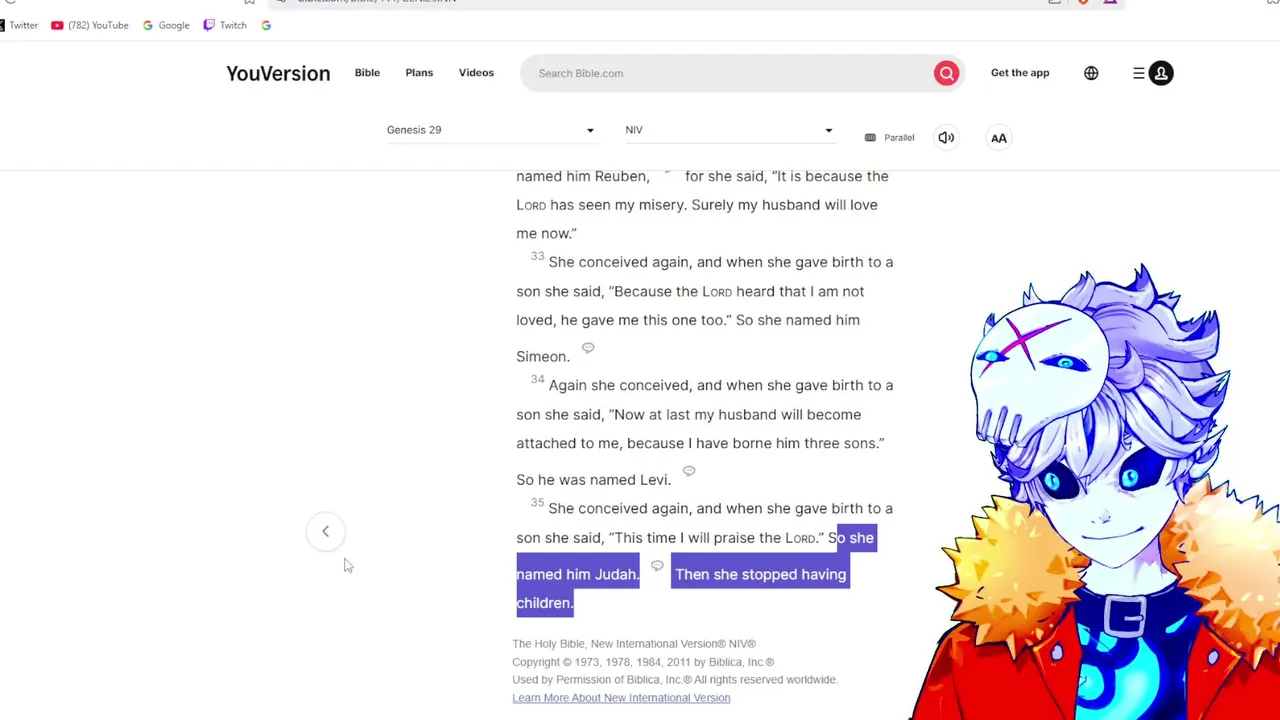Click the NIV dropdown arrow
The height and width of the screenshot is (720, 1280).
point(828,130)
